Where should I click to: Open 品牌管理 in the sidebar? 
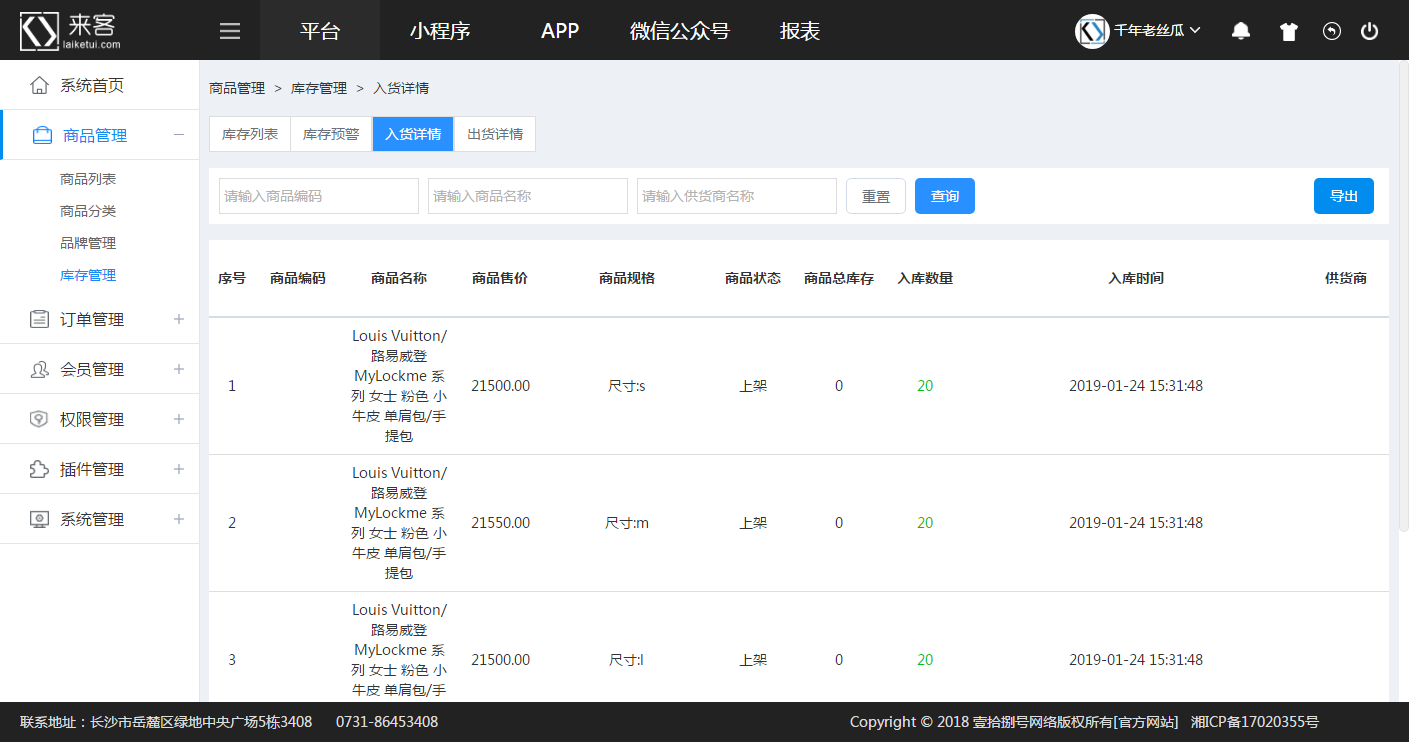pos(88,243)
